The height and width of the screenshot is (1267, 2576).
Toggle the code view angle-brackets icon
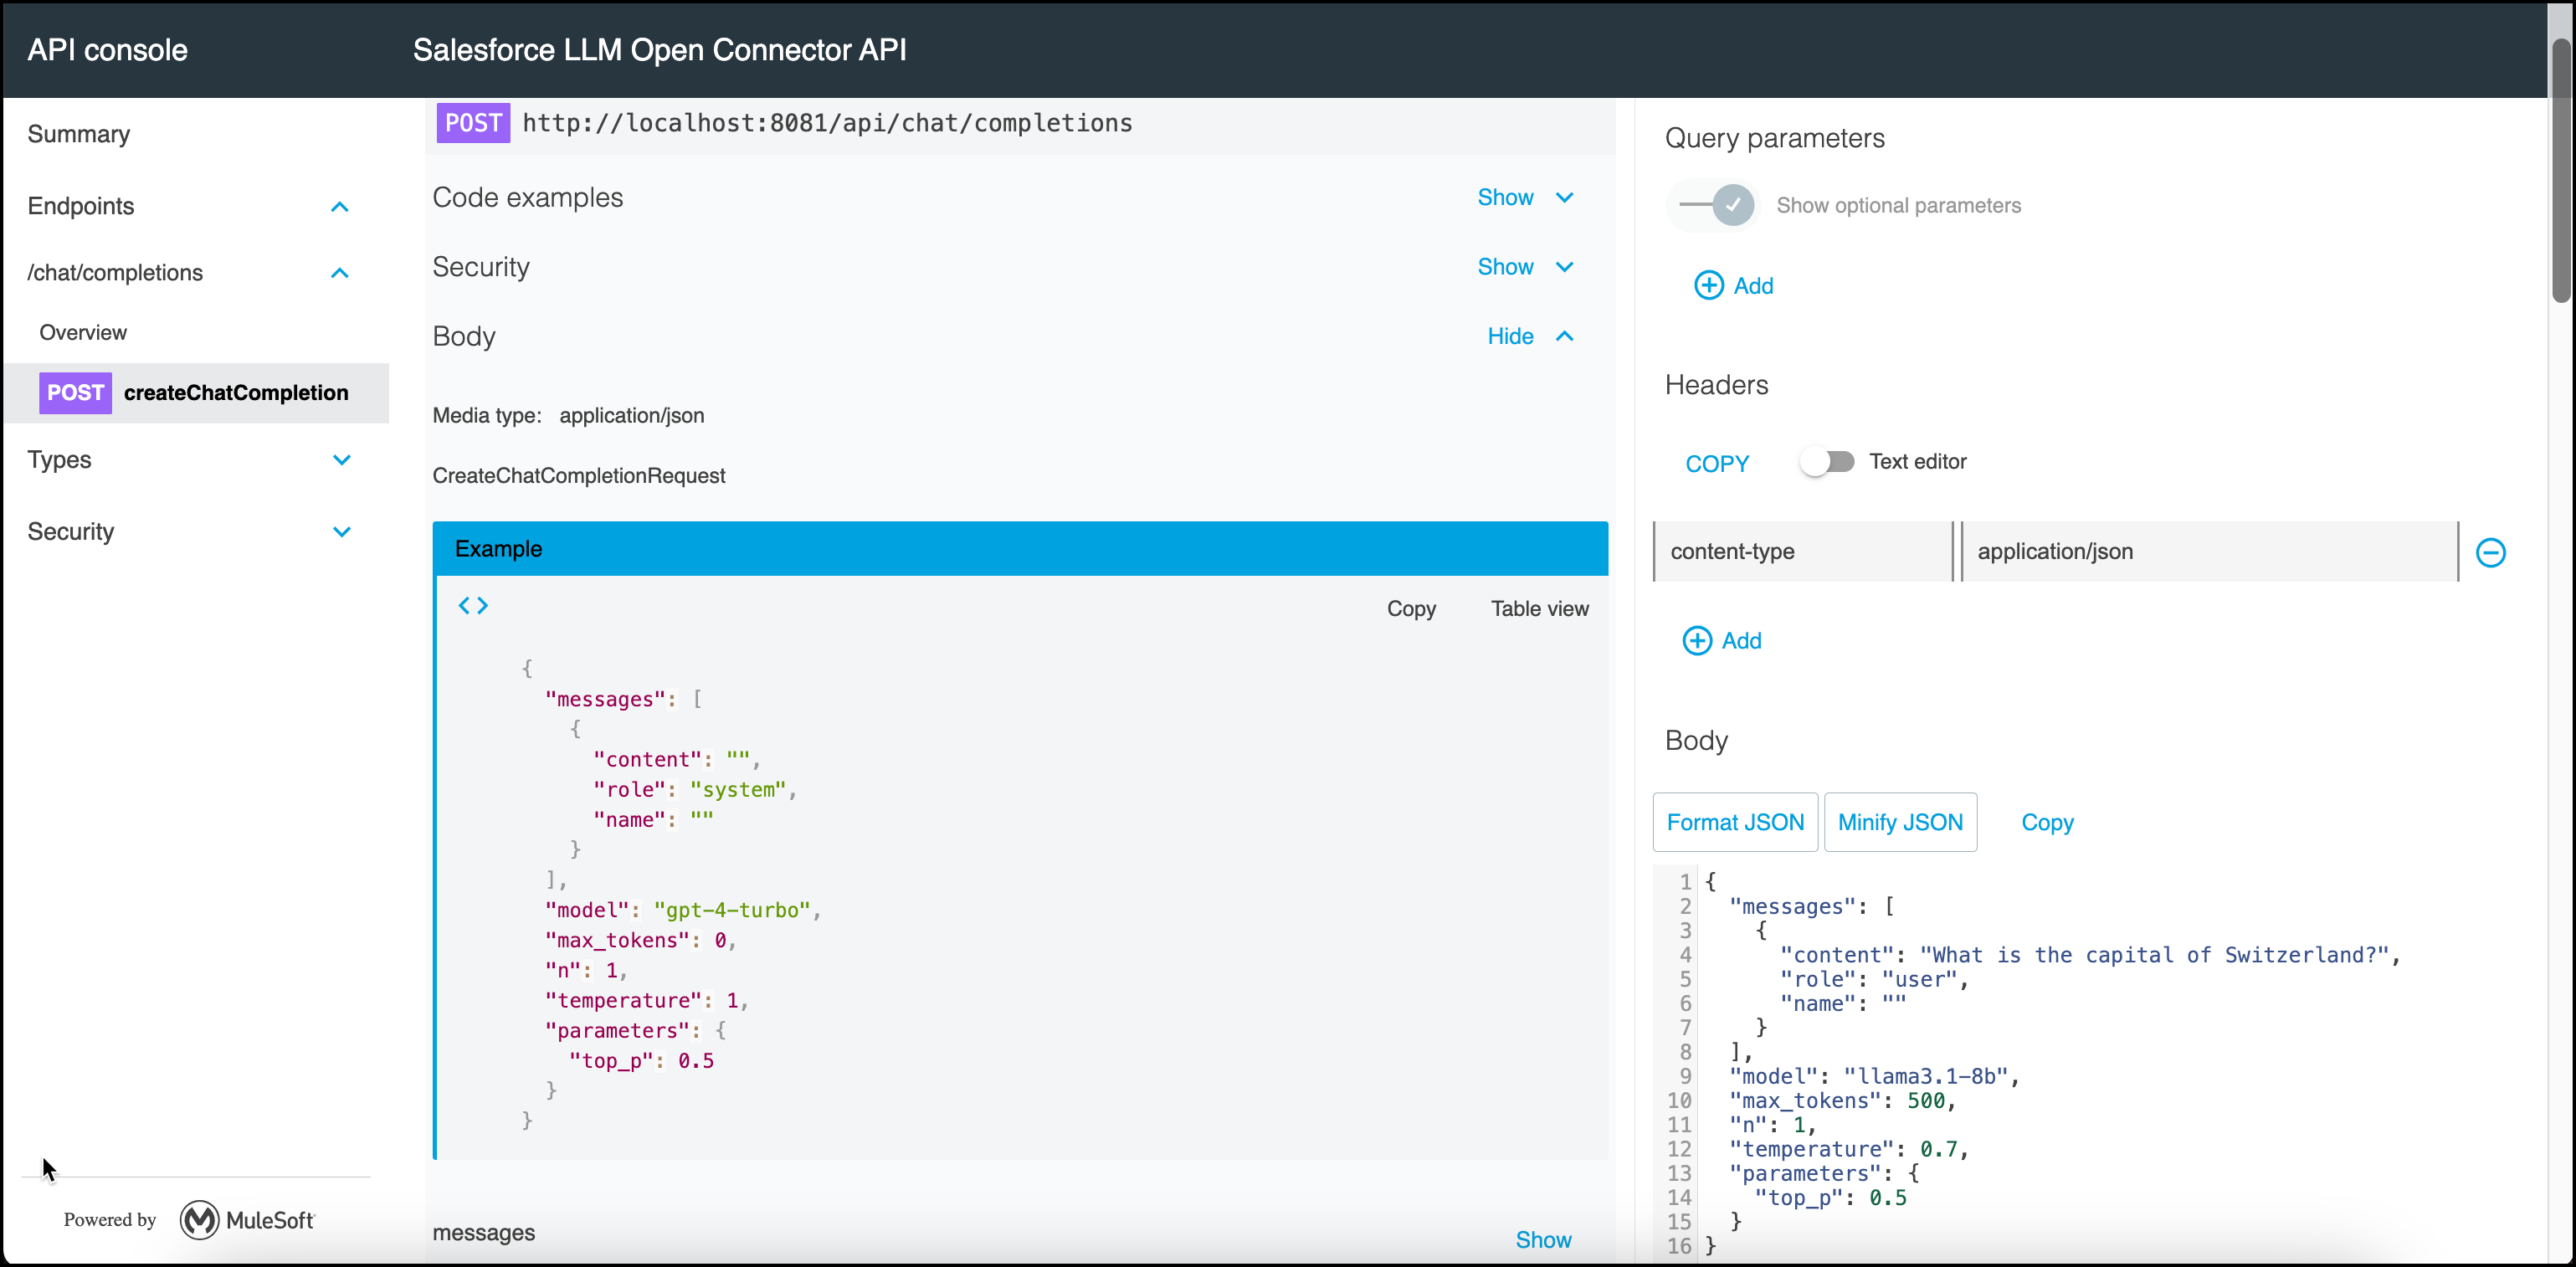coord(473,605)
